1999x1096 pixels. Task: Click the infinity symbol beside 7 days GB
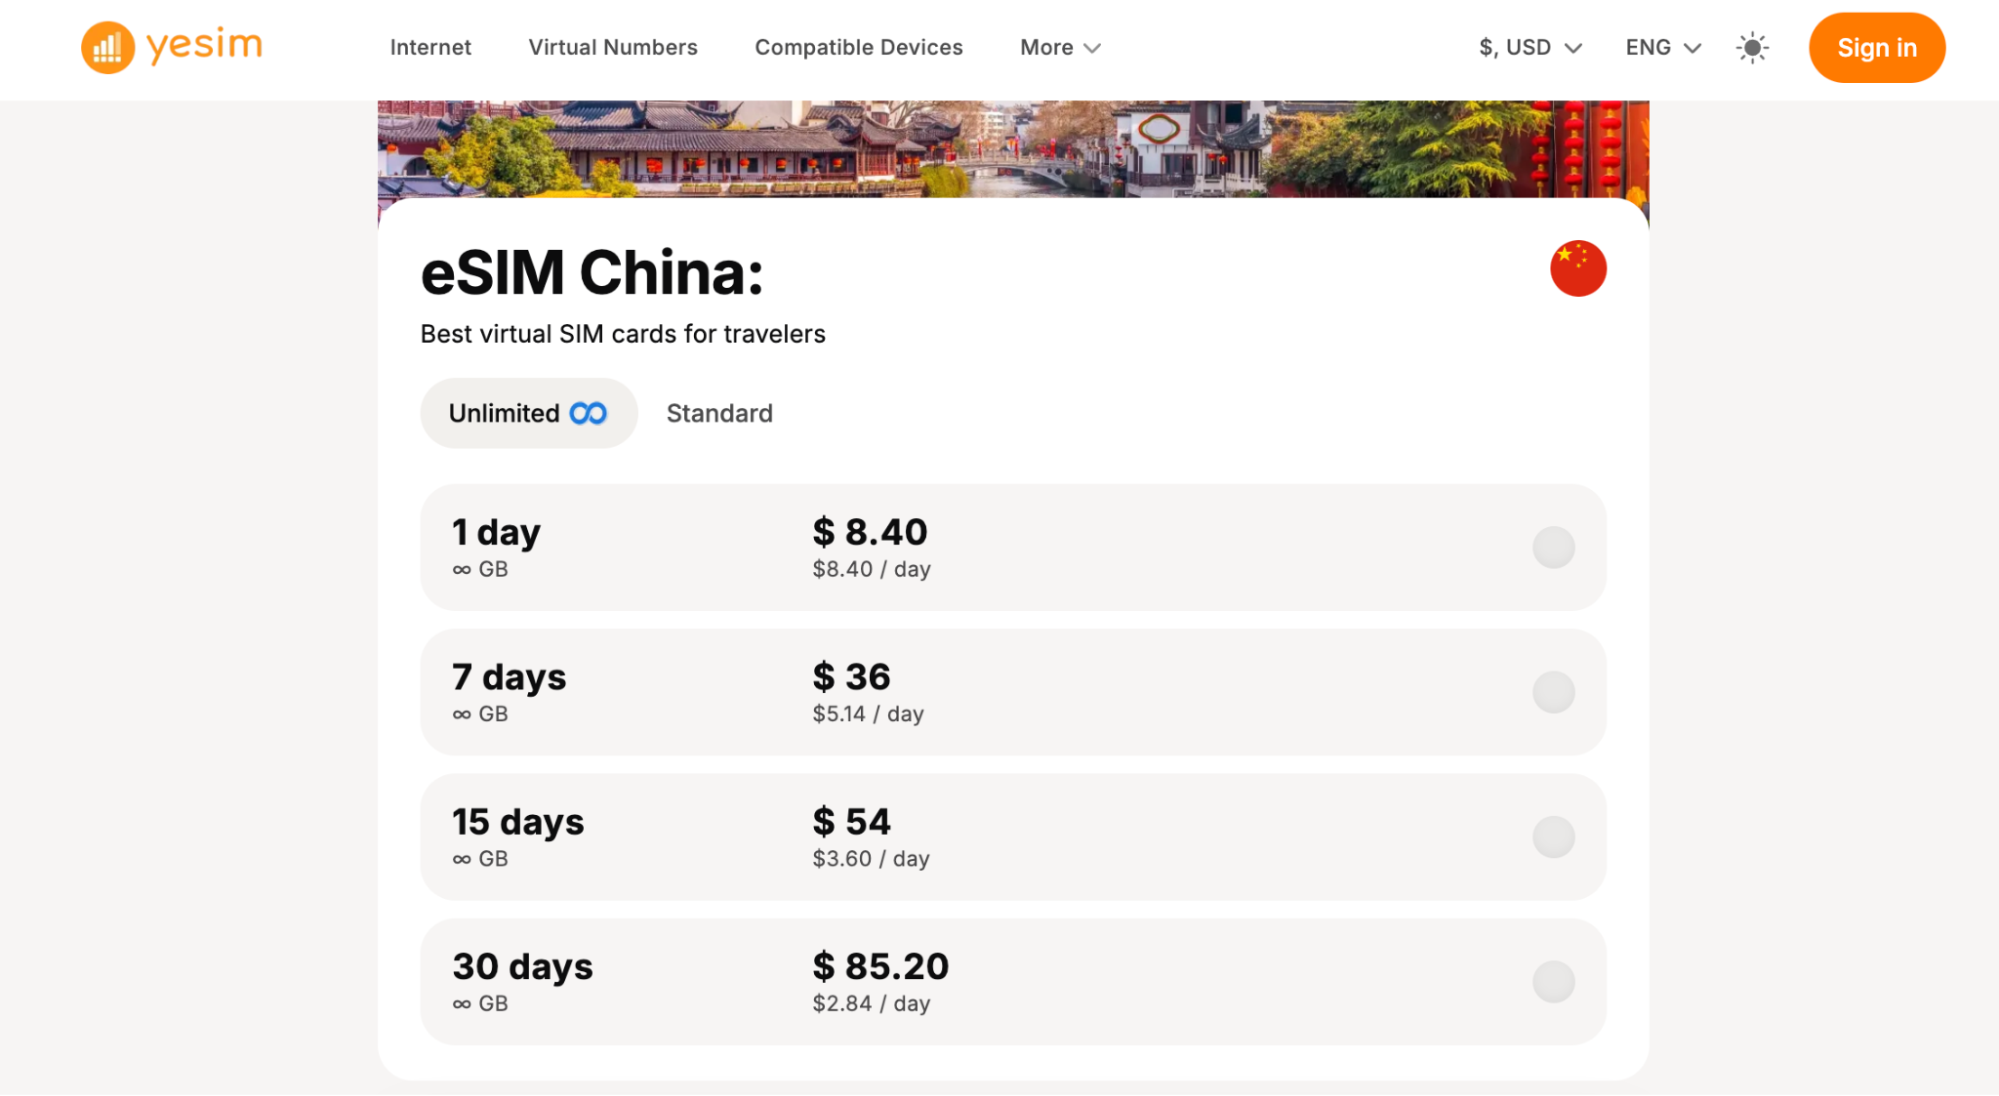[x=461, y=714]
